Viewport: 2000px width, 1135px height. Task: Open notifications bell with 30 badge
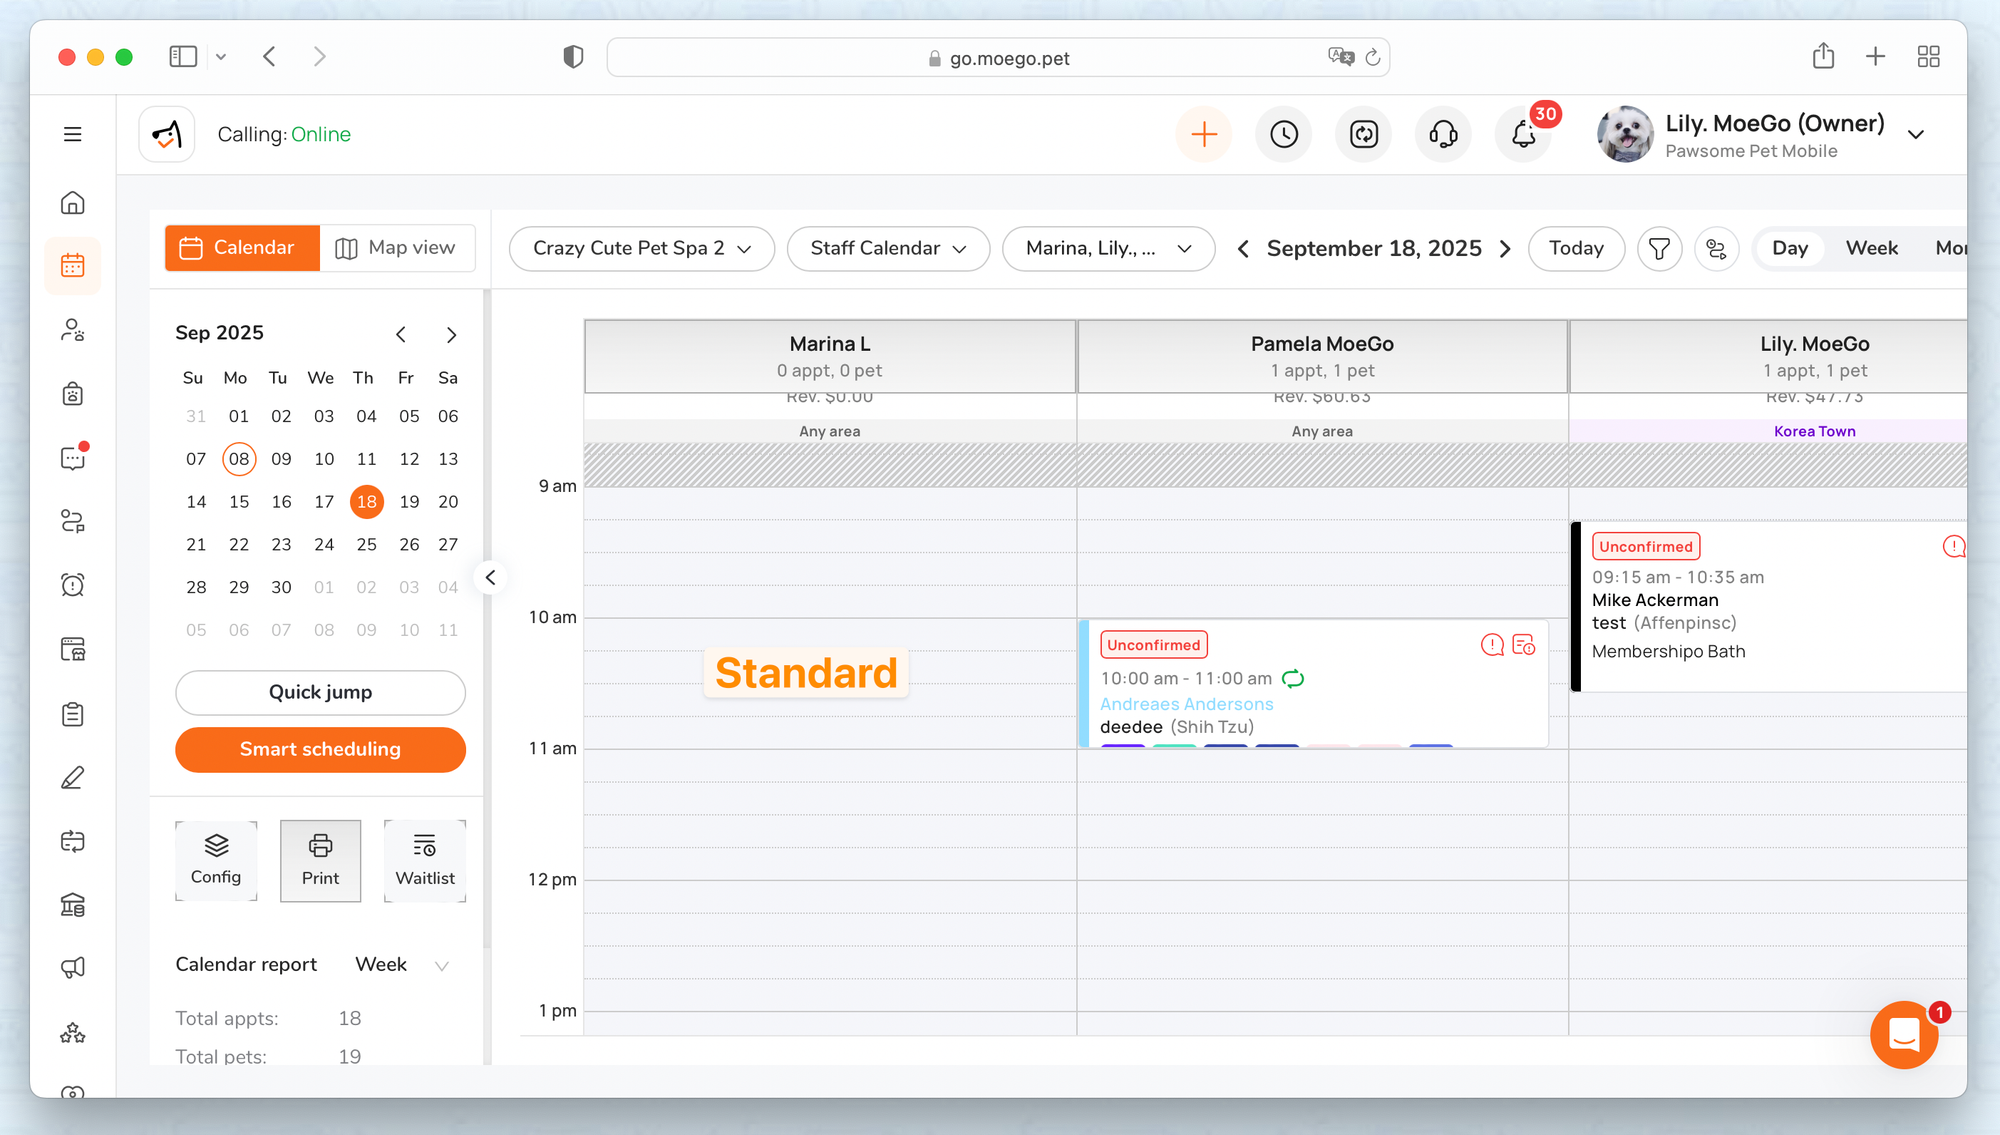click(x=1523, y=134)
